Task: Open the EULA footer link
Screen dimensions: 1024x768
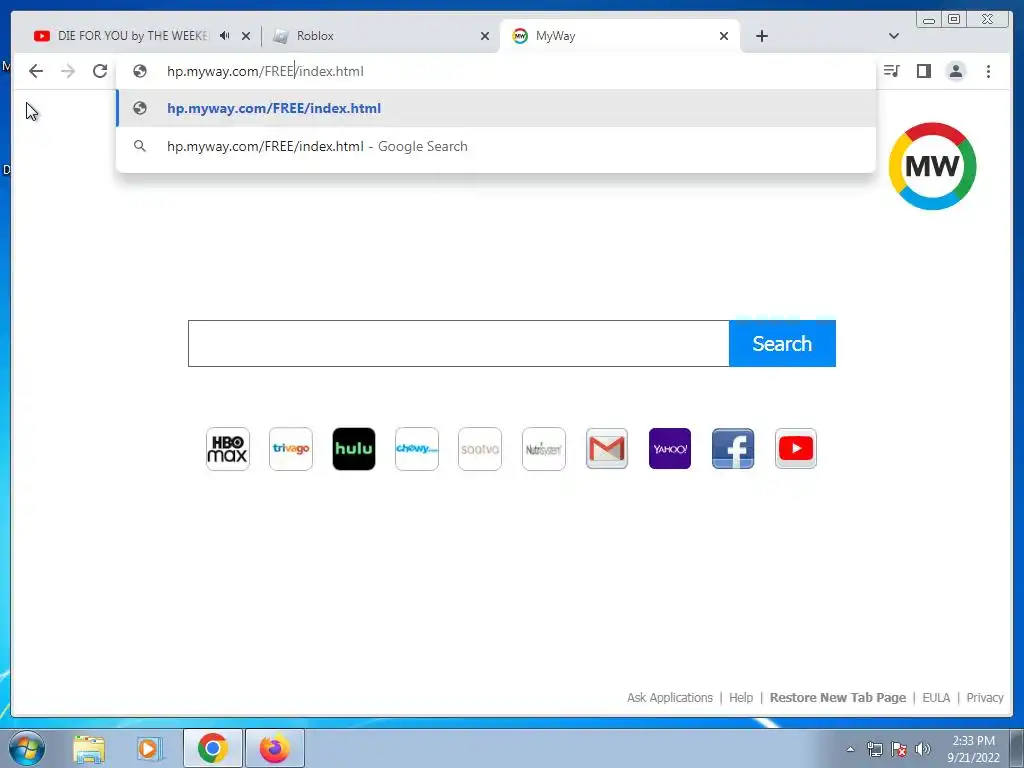Action: pos(936,697)
